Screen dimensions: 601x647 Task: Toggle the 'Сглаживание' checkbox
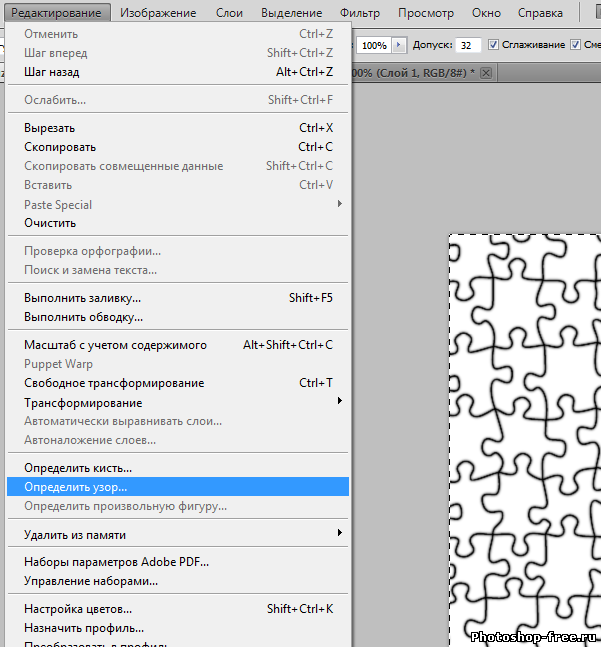point(493,46)
